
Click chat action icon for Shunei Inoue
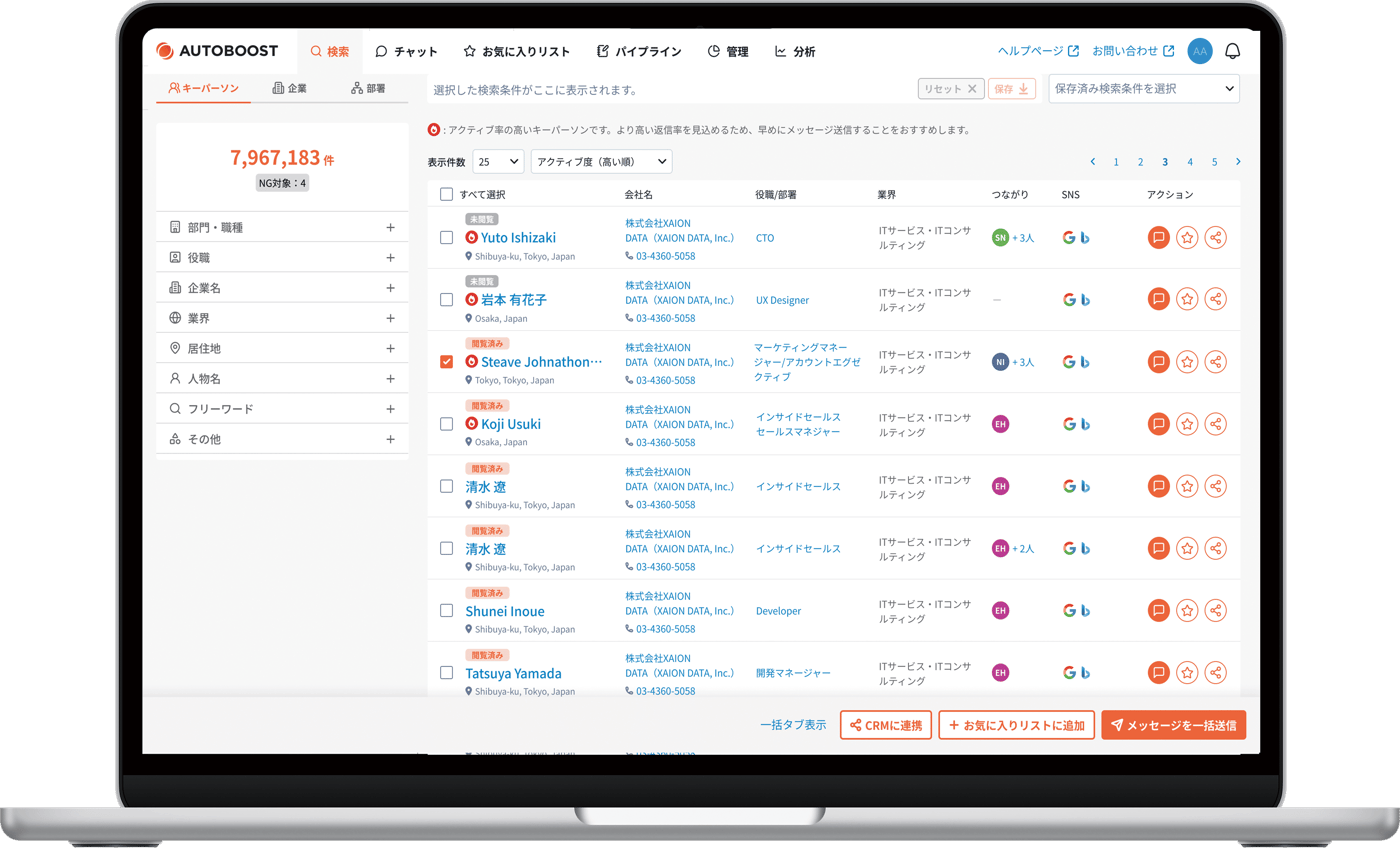(1159, 610)
